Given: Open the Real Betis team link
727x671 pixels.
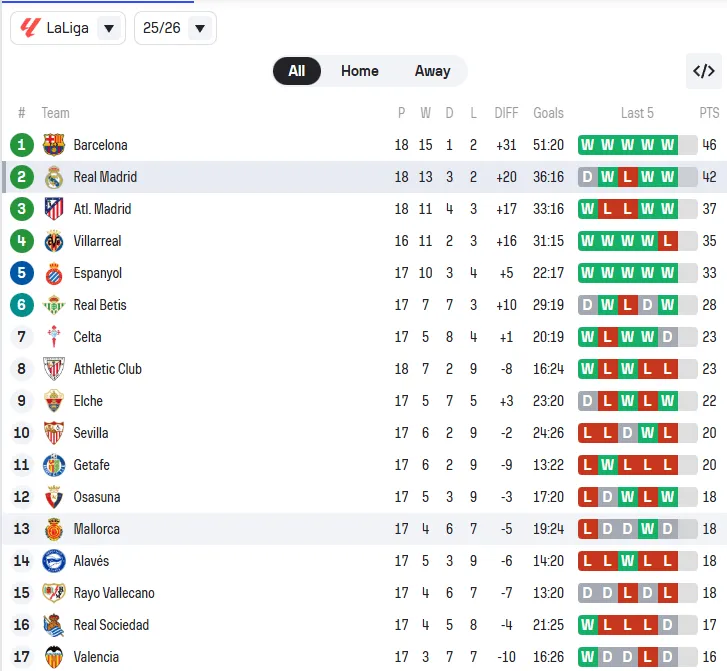Looking at the screenshot, I should tap(100, 305).
